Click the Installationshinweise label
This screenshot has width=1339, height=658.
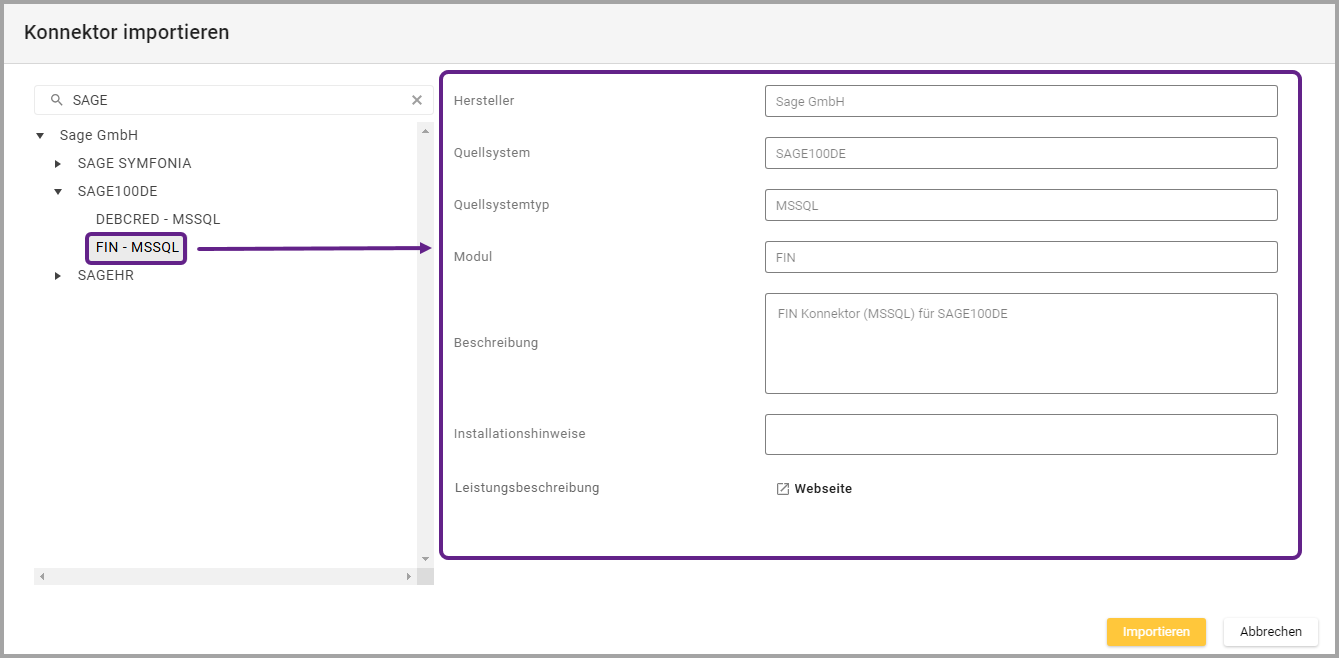tap(520, 434)
